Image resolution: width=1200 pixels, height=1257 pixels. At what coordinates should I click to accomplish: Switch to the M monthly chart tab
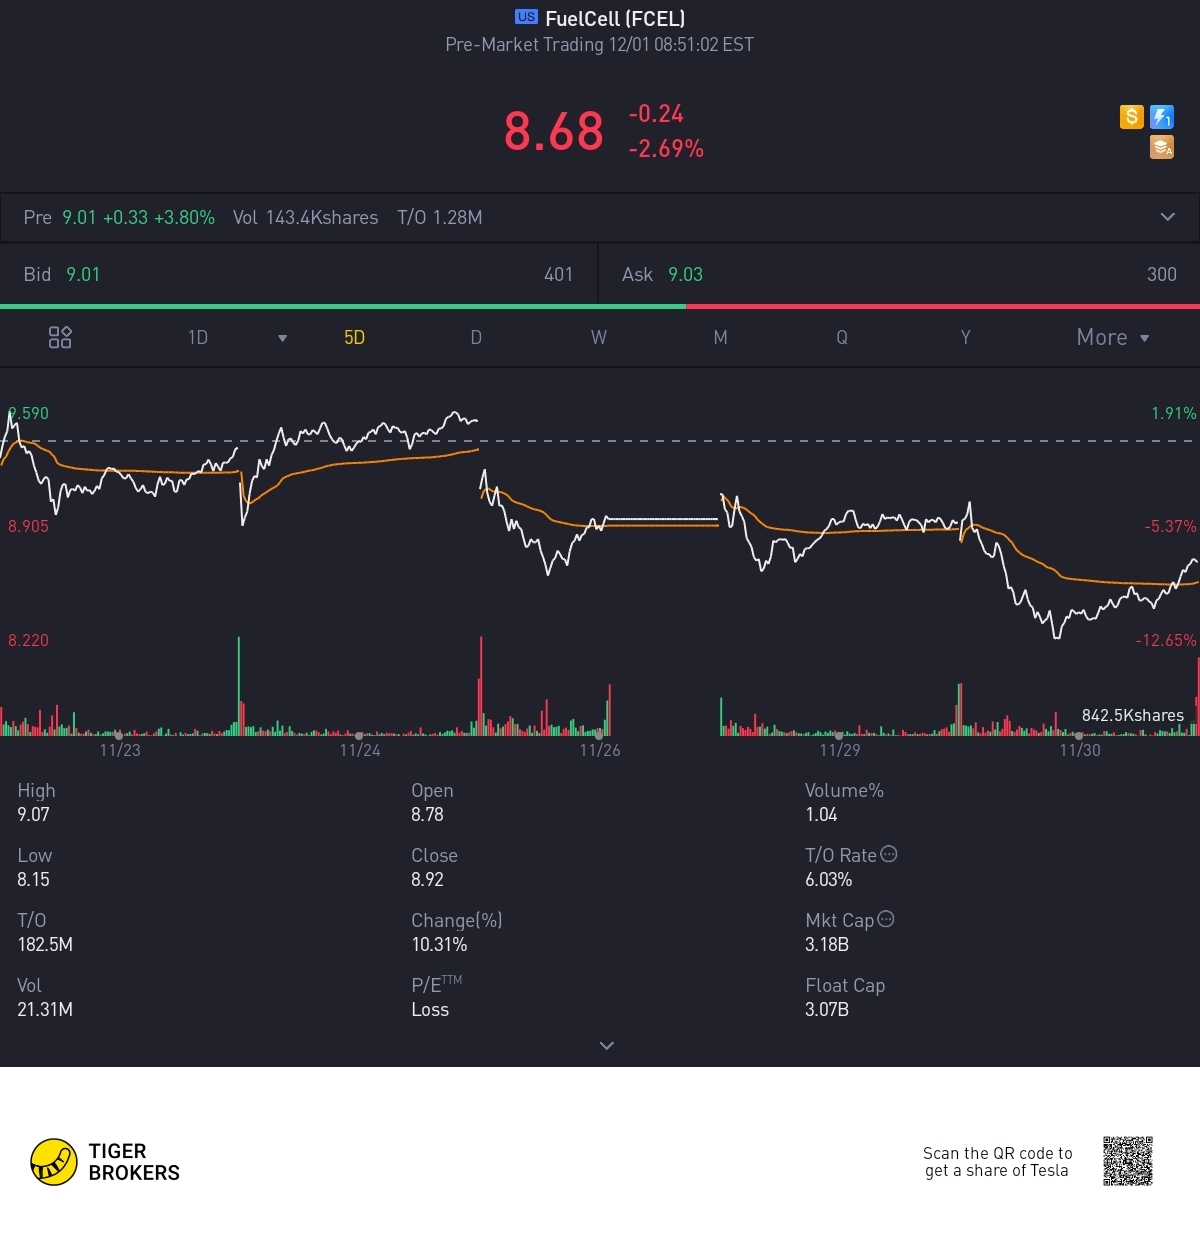[x=720, y=337]
